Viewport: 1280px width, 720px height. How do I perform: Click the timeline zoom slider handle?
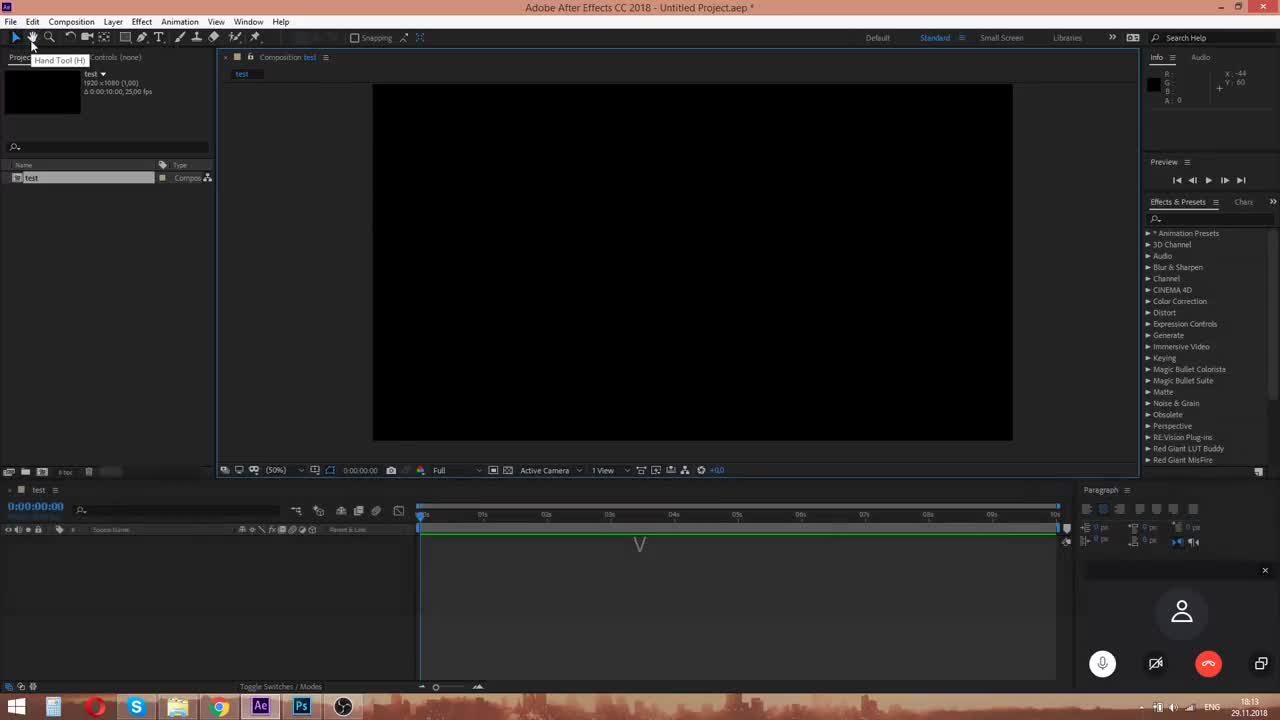436,687
